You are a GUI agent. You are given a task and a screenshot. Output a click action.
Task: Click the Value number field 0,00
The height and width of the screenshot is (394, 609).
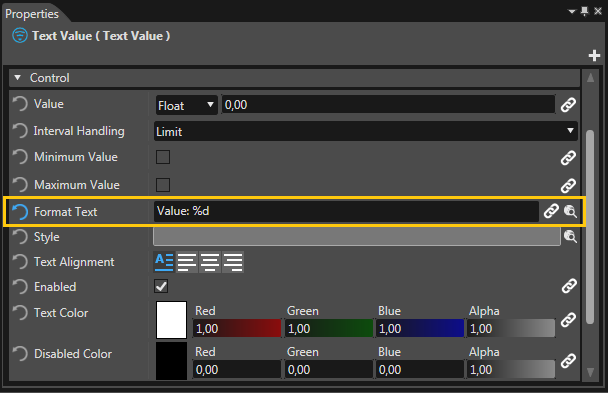(x=388, y=105)
